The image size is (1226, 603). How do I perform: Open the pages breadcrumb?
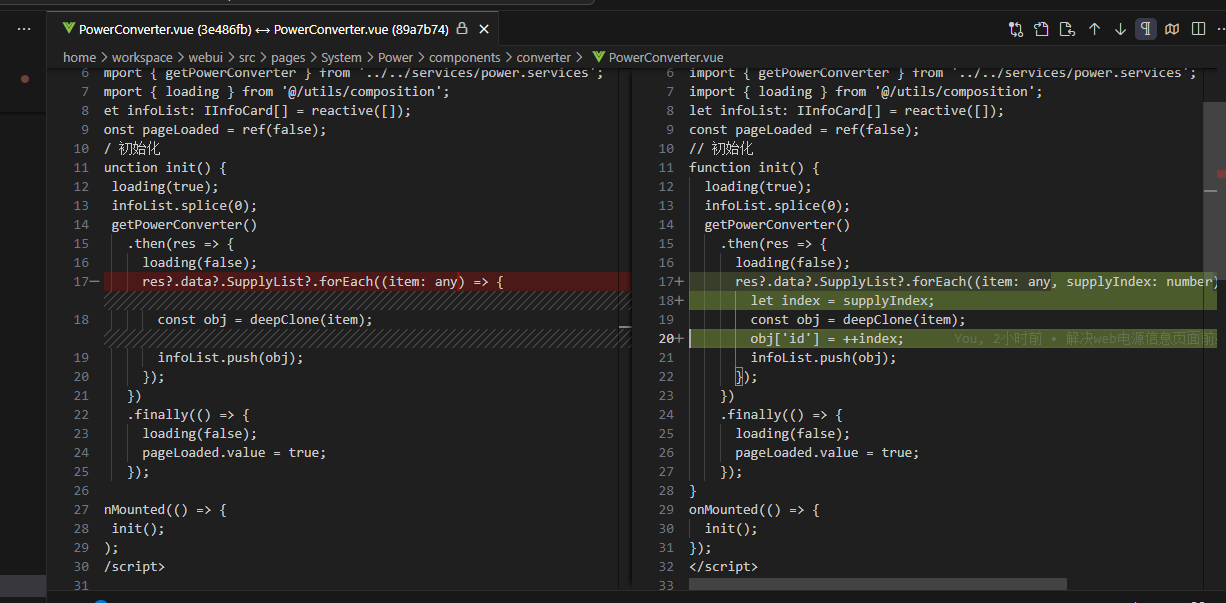point(288,57)
